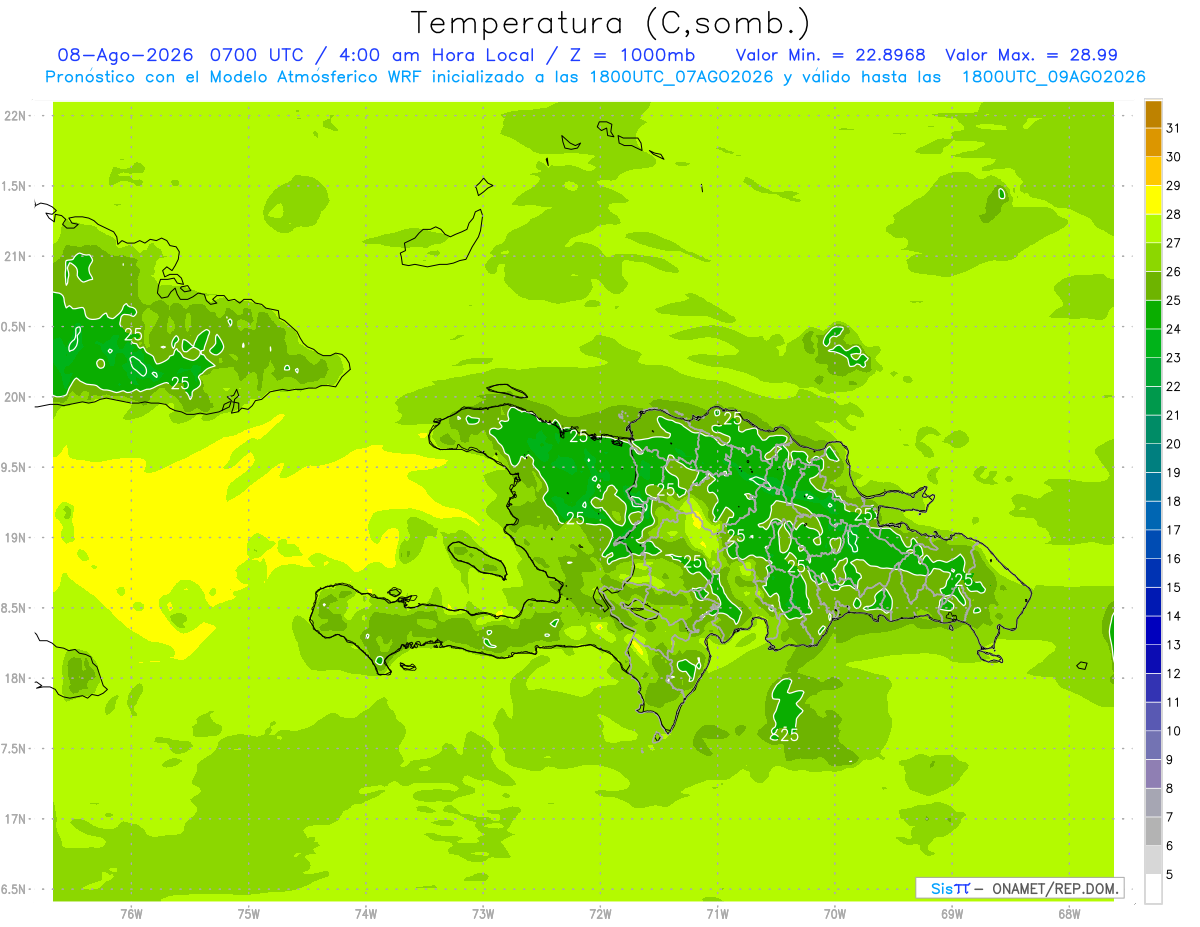Click the colorbar label '25'
The height and width of the screenshot is (927, 1200).
pyautogui.click(x=1173, y=300)
